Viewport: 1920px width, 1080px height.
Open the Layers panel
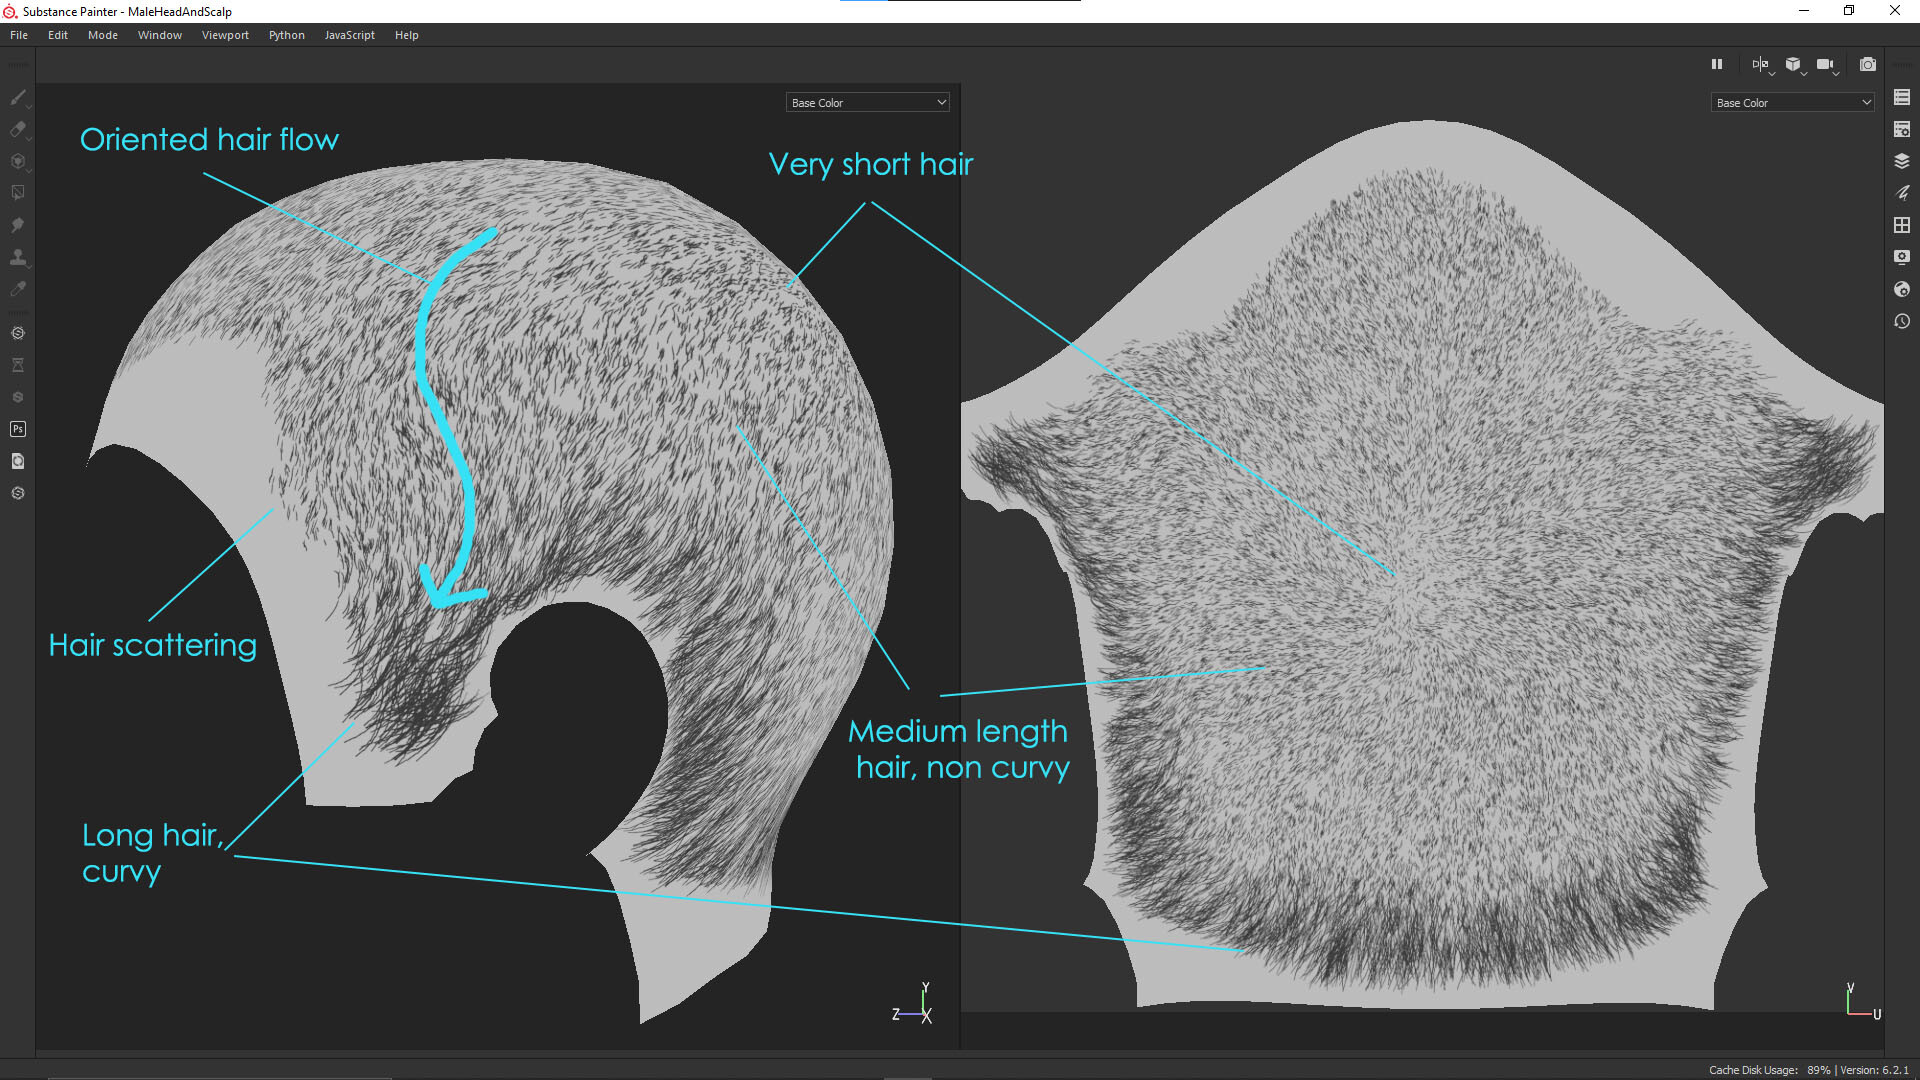pyautogui.click(x=1902, y=161)
